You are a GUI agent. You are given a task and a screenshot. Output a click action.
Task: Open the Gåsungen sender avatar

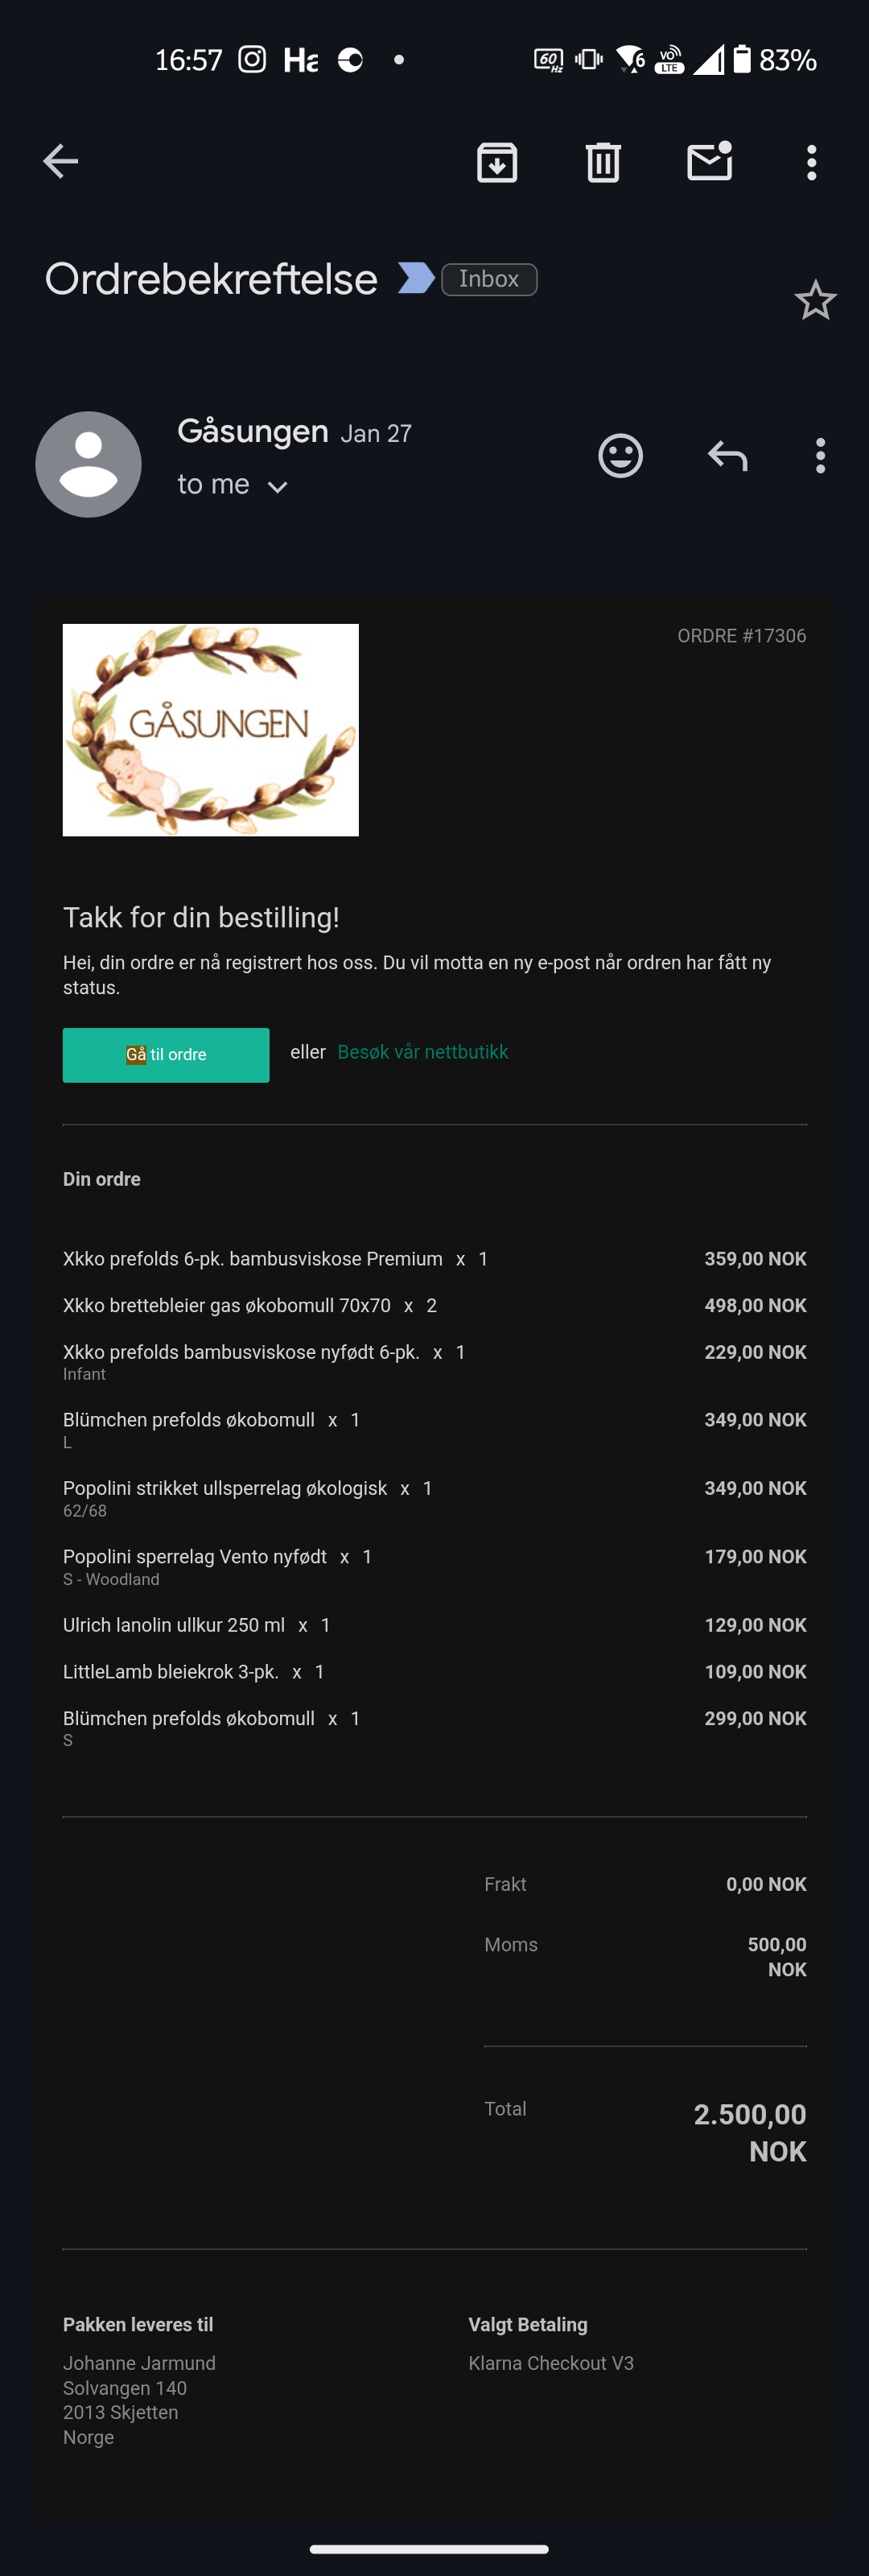tap(88, 464)
